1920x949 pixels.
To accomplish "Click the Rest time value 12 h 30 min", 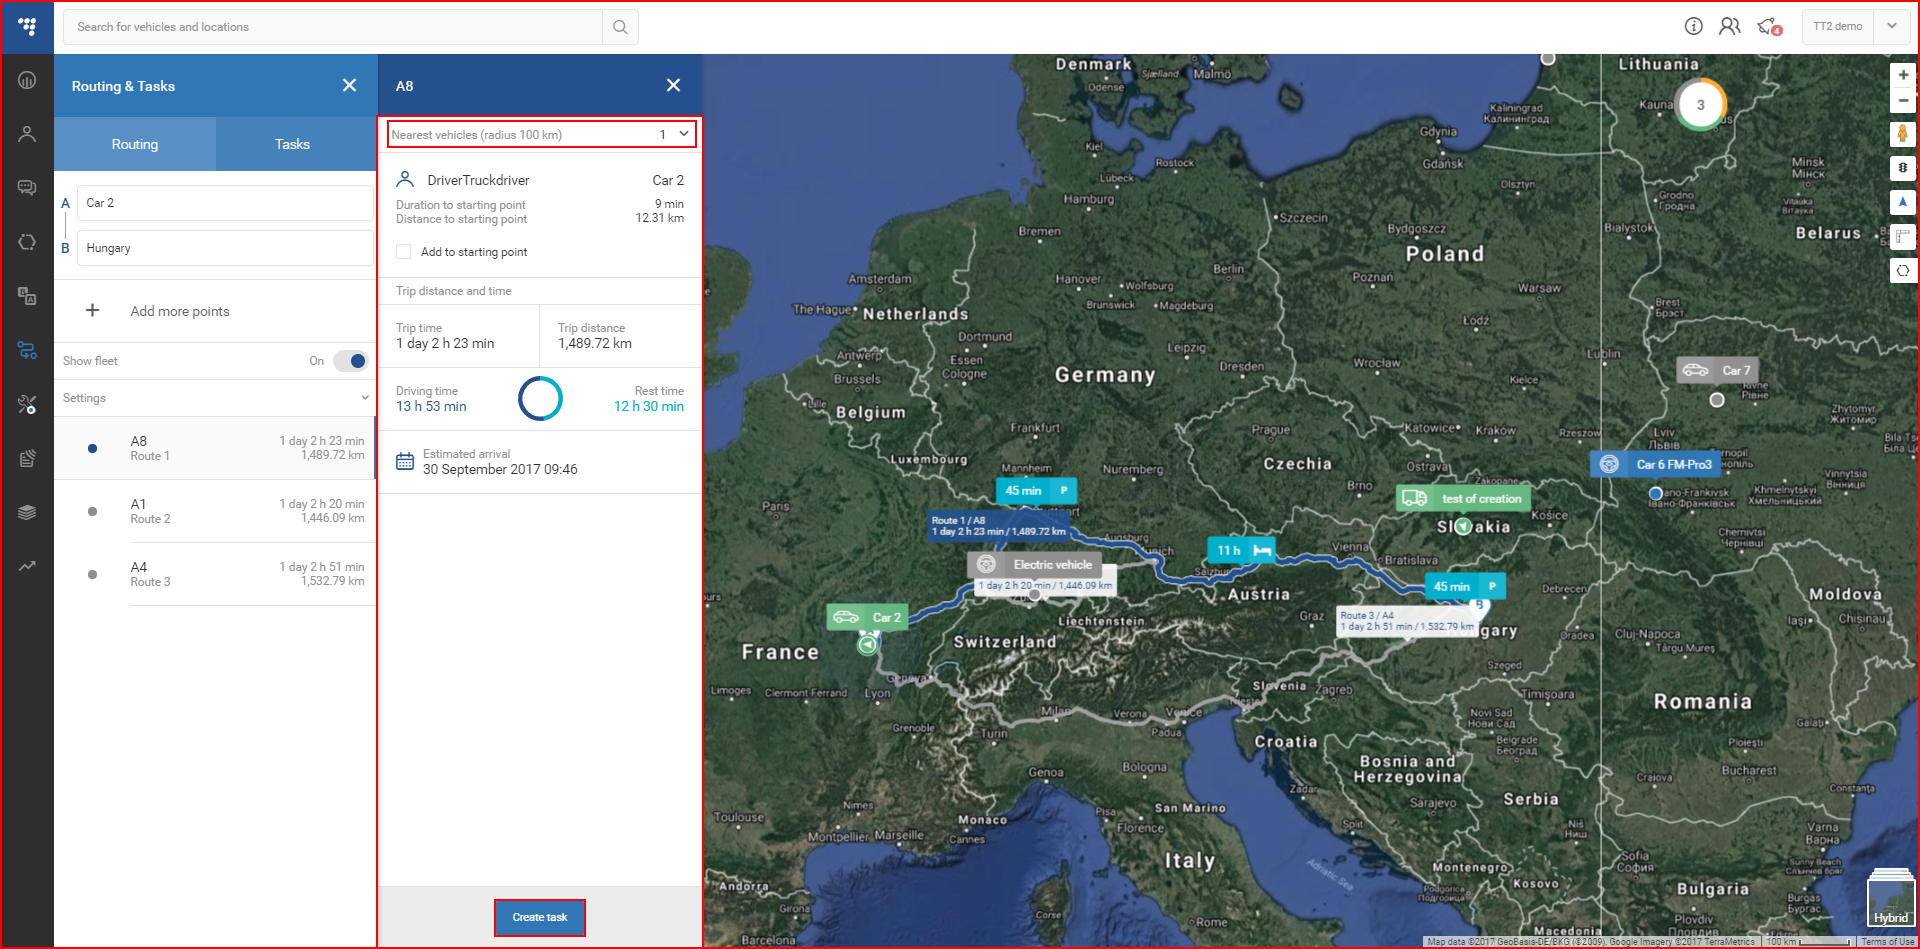I will pos(649,407).
